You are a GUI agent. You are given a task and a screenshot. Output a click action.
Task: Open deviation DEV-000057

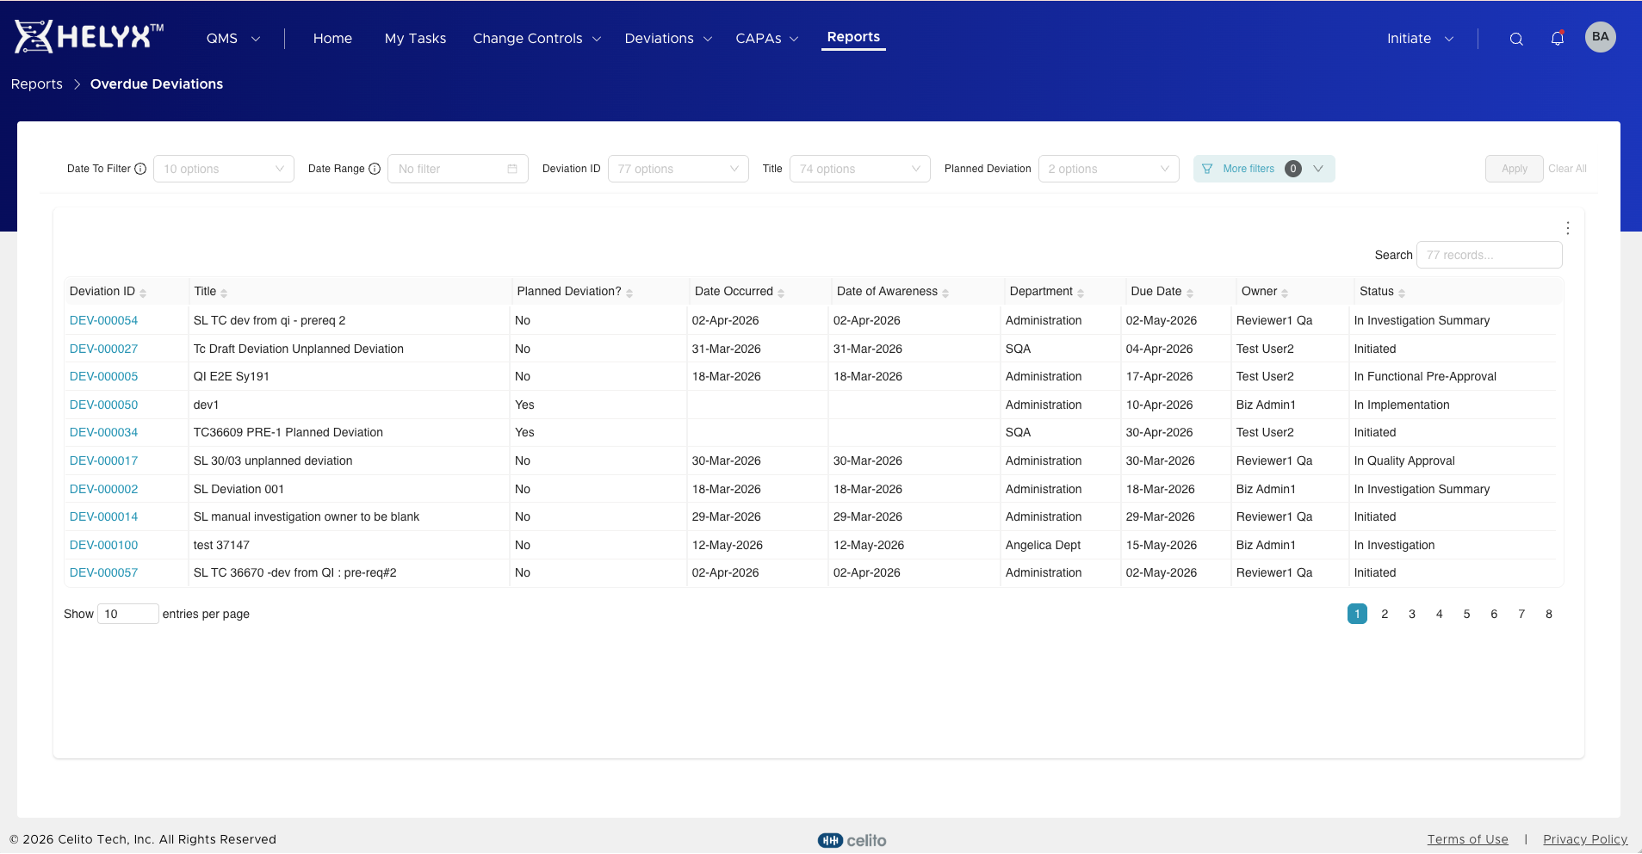[x=104, y=573]
